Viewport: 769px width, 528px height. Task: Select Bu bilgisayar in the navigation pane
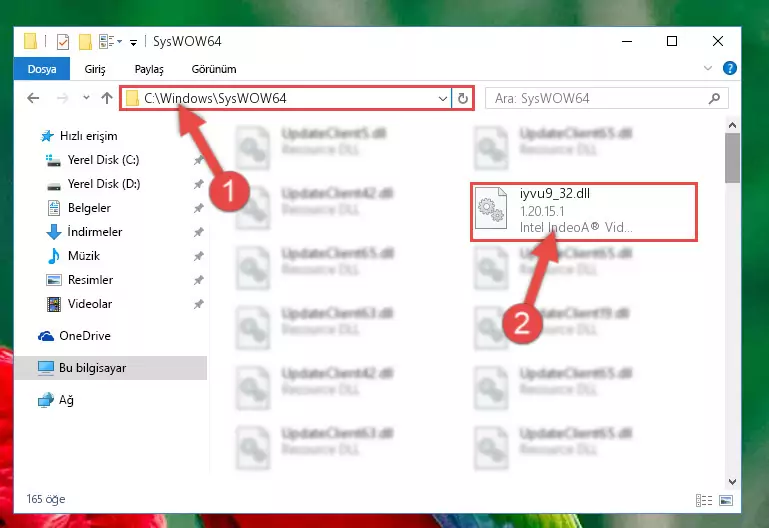tap(110, 368)
